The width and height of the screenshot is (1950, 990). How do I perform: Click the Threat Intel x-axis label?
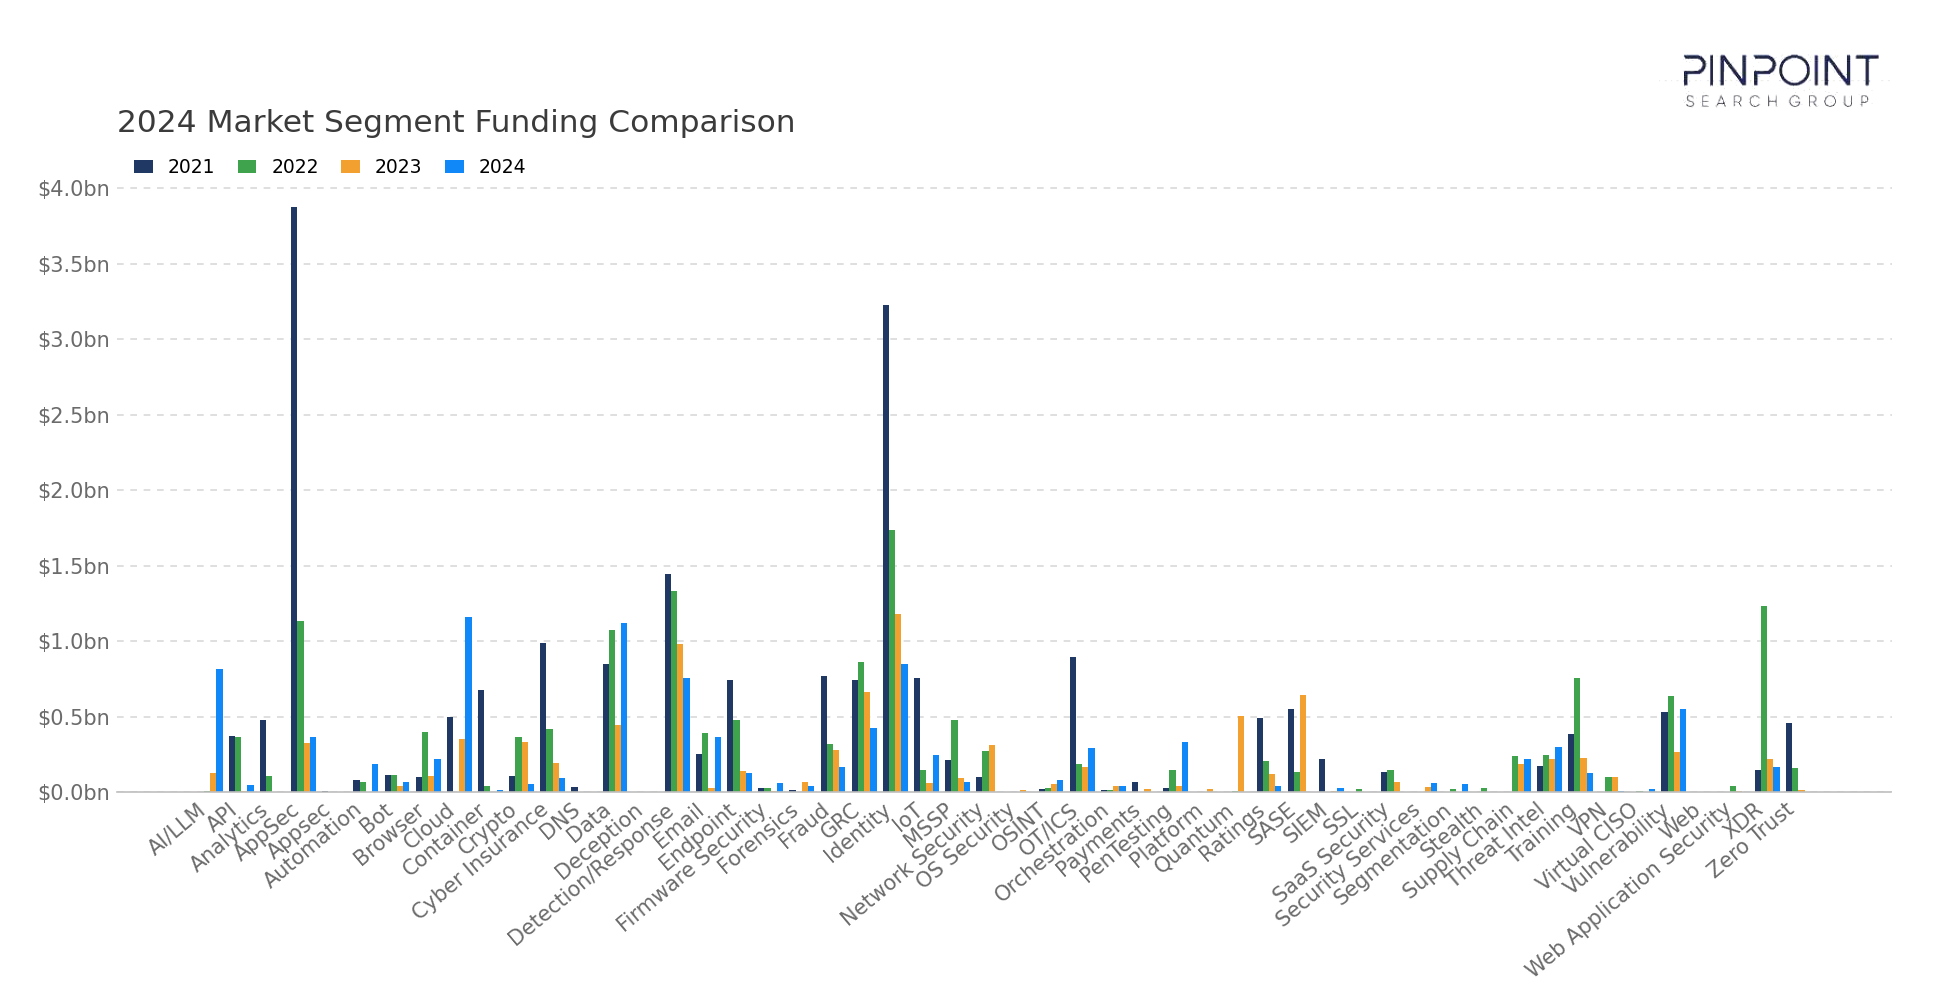click(x=1496, y=844)
